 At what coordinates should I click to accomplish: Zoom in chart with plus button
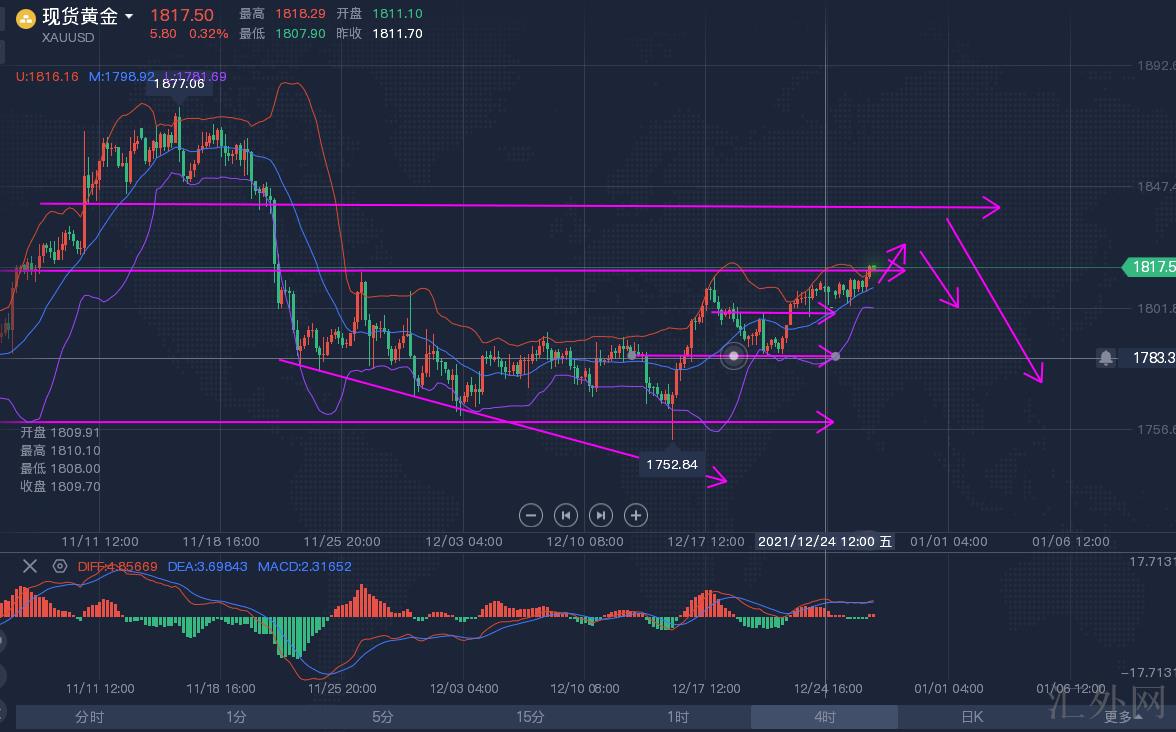pos(635,515)
